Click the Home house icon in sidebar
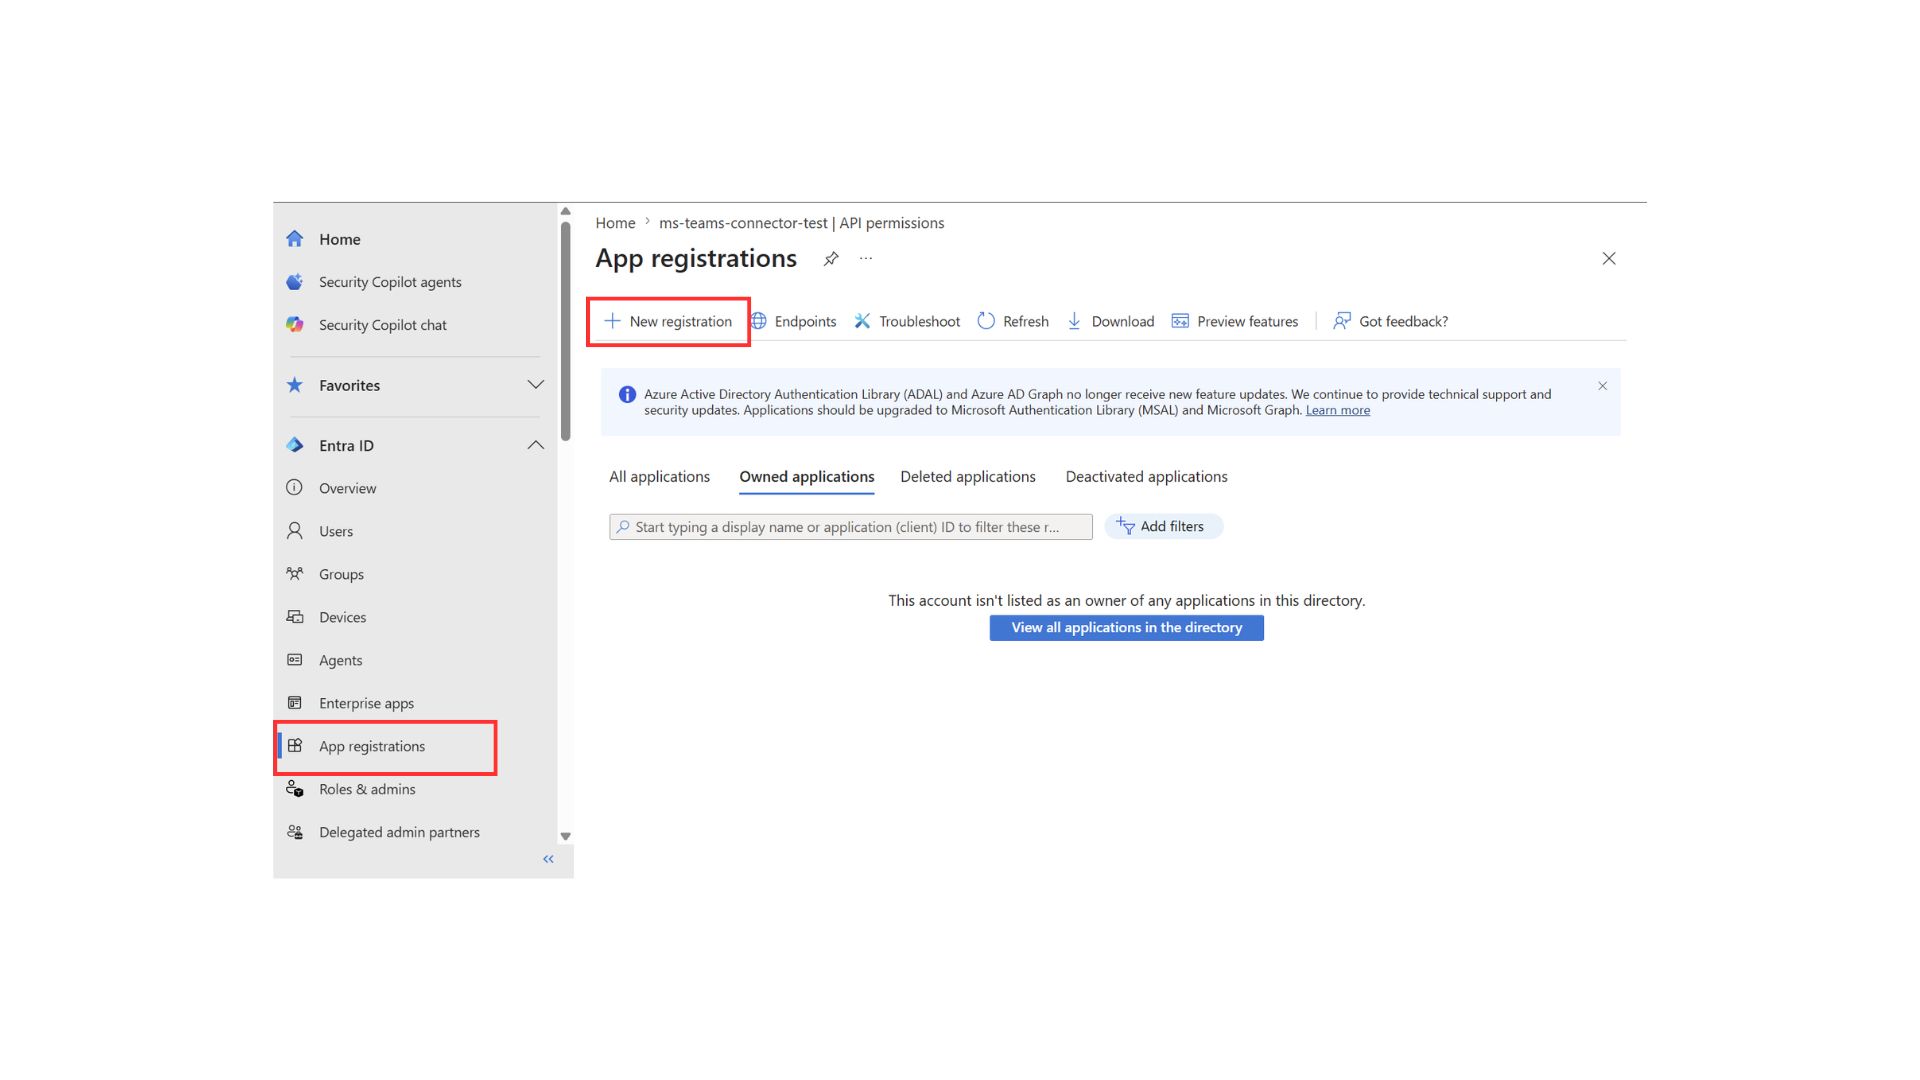Image resolution: width=1920 pixels, height=1080 pixels. click(294, 239)
